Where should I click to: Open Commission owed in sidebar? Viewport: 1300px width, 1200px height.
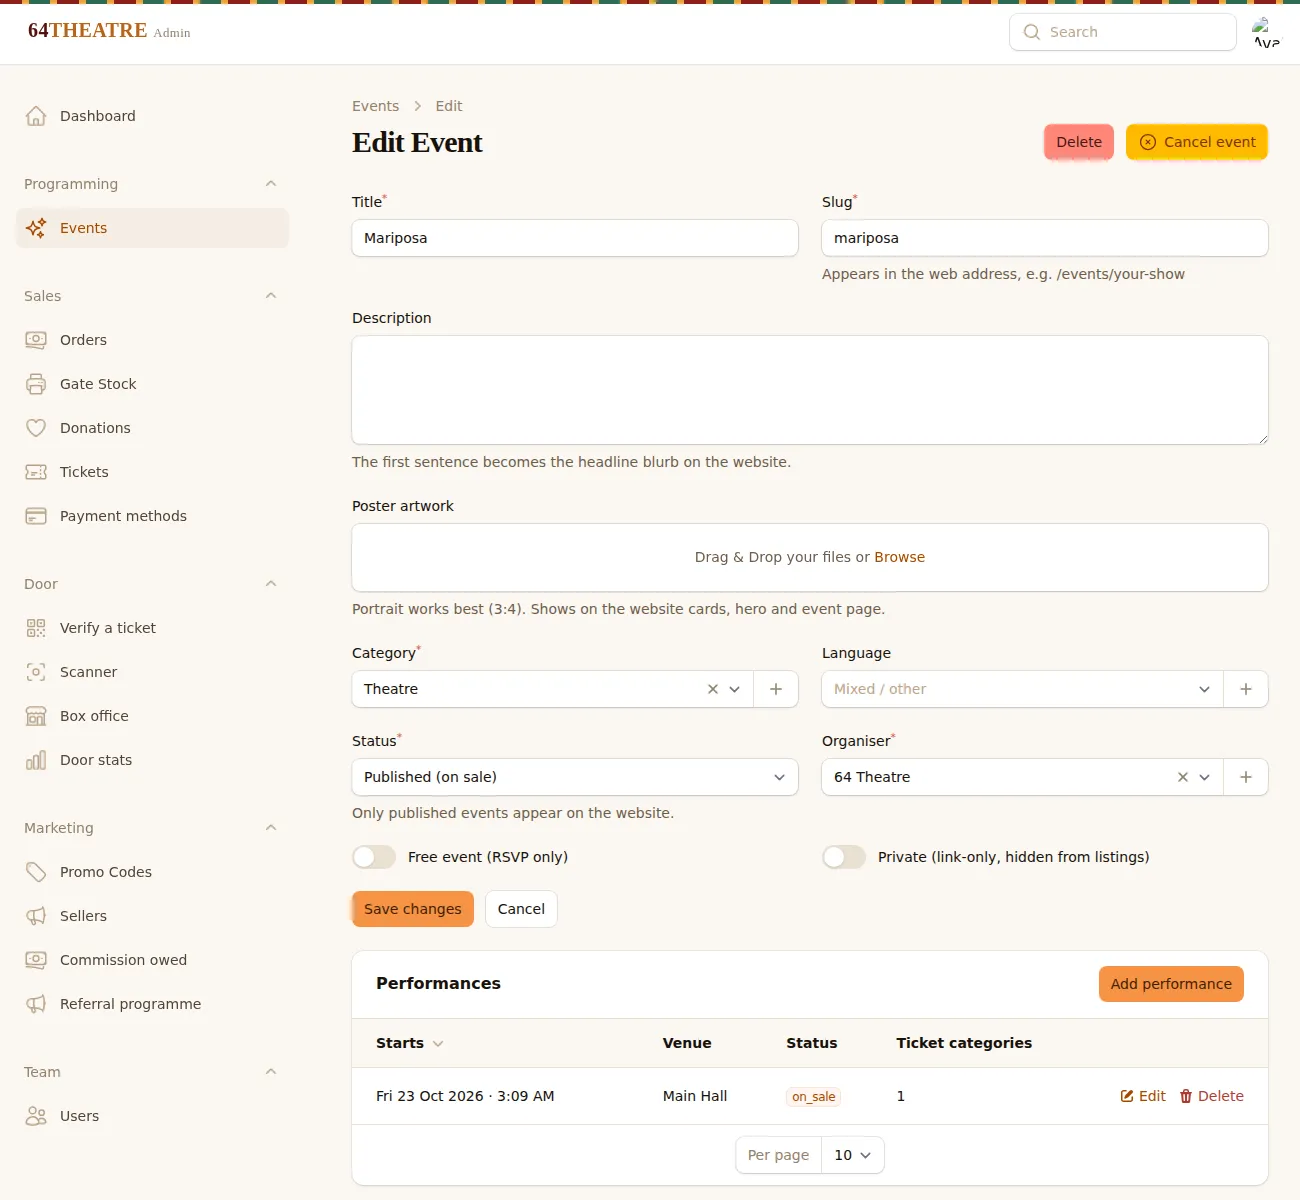pos(152,960)
